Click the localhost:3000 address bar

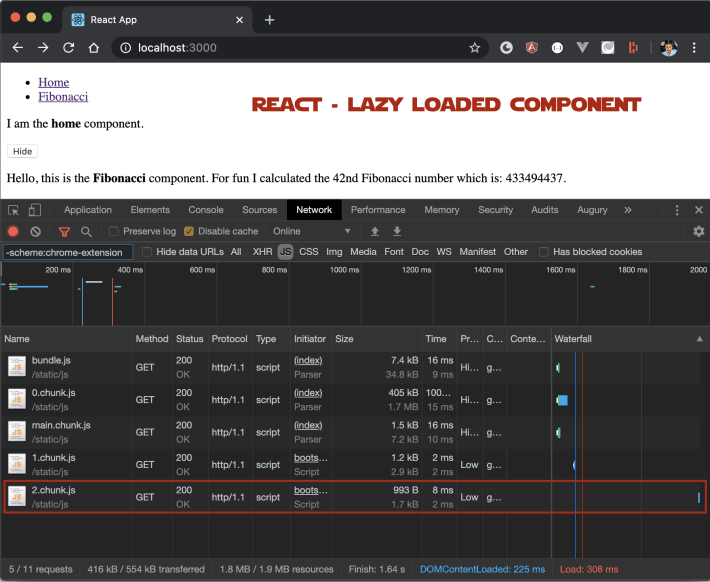tap(299, 48)
